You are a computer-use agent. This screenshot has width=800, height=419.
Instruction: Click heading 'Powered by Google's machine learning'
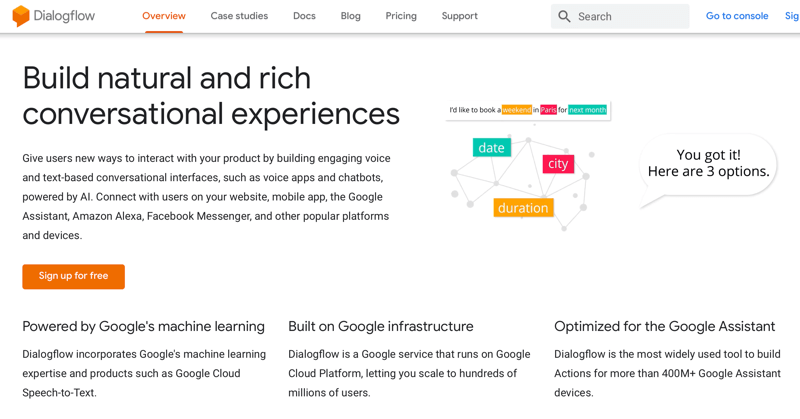pyautogui.click(x=143, y=326)
